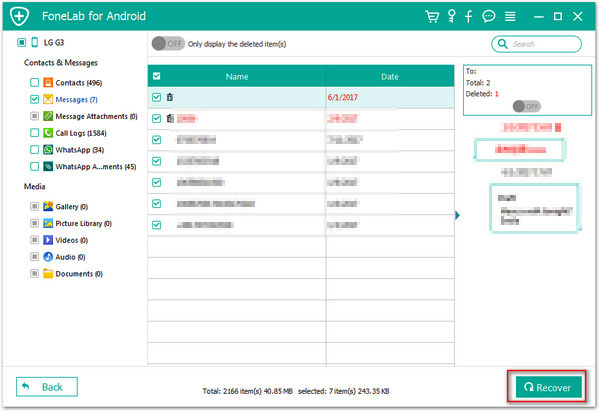Click the magnifier icon in search box
Screen dimensions: 600x412
point(502,44)
